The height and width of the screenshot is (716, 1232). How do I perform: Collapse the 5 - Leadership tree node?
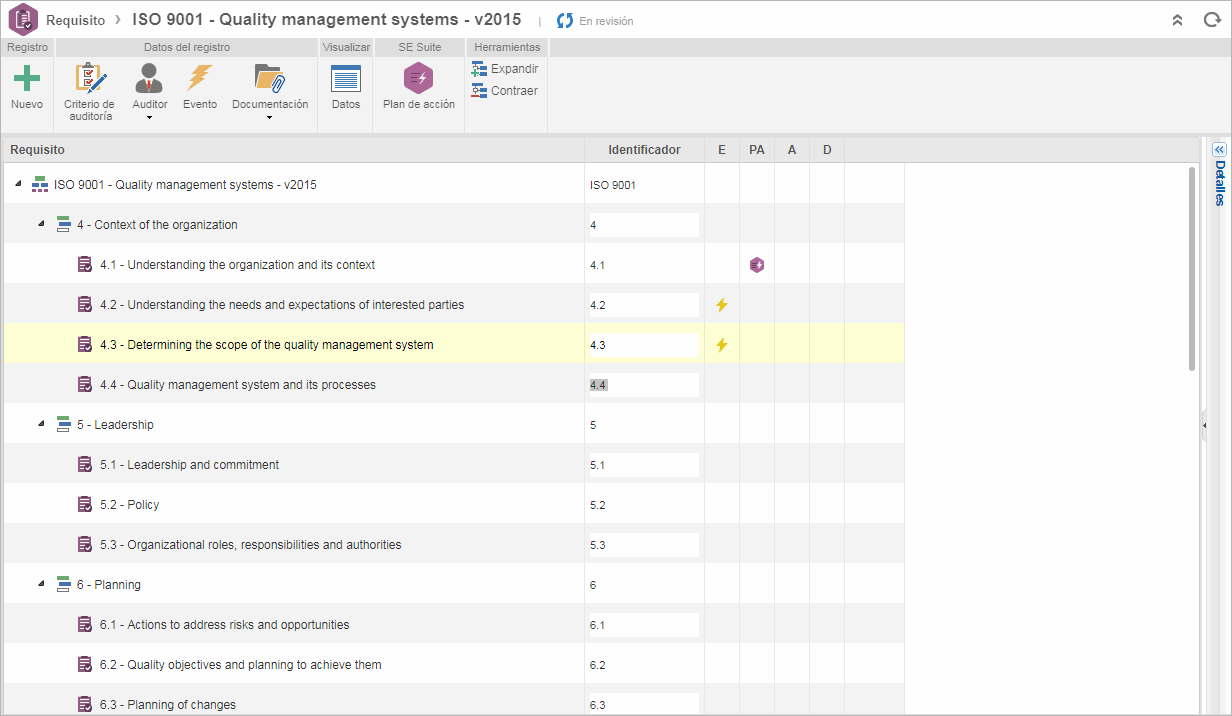click(x=41, y=424)
